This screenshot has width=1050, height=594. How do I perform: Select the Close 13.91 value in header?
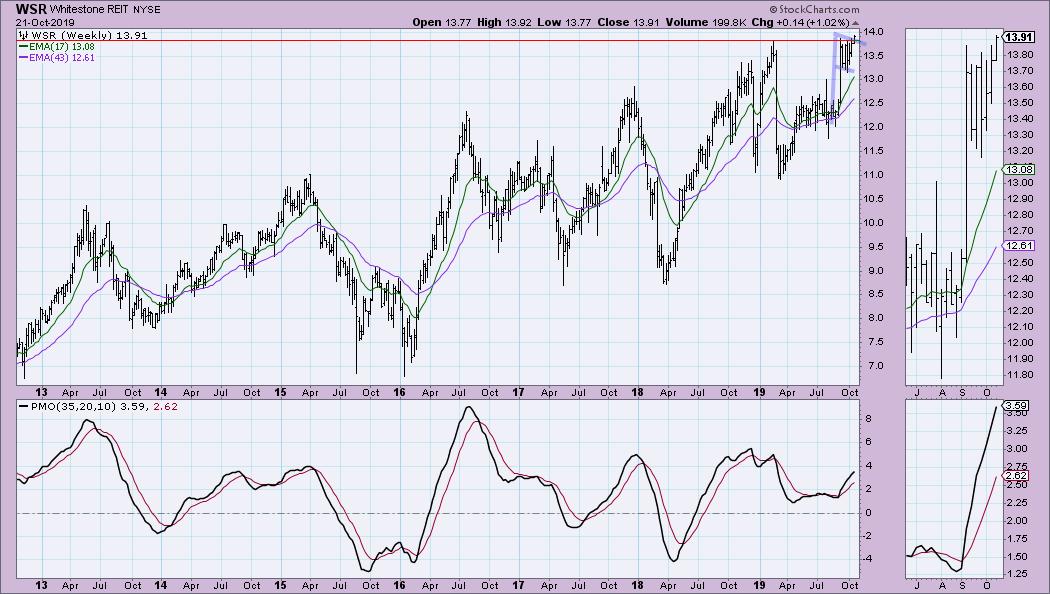pos(628,22)
